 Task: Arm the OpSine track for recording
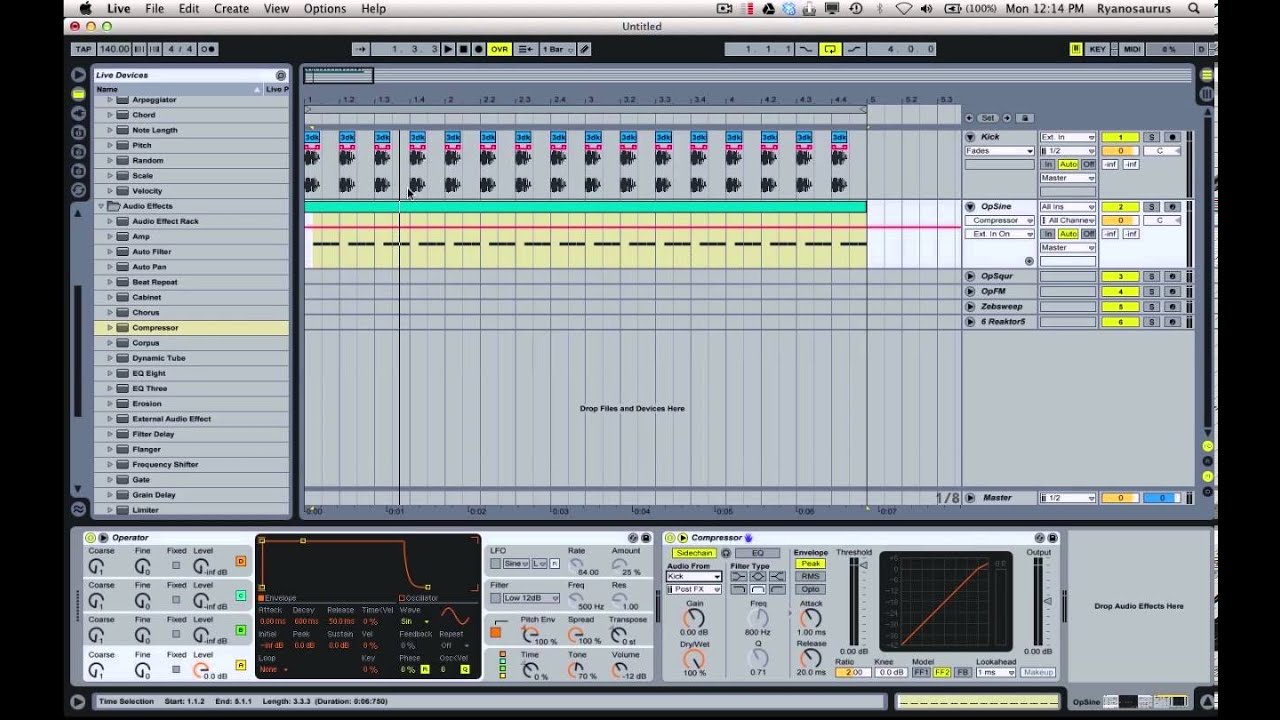point(1172,207)
